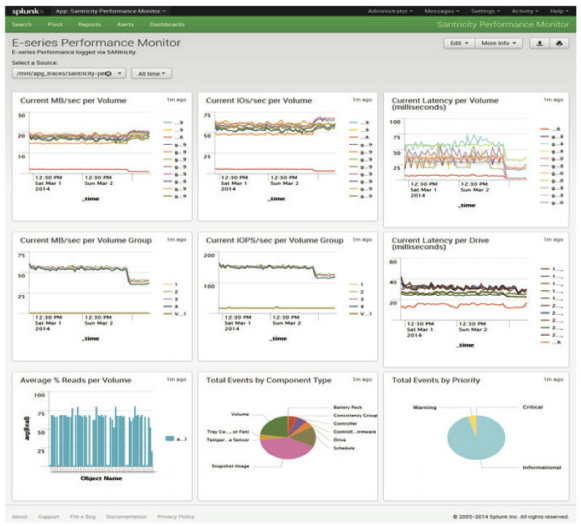Open the Help dropdown
Image resolution: width=581 pixels, height=526 pixels.
(559, 11)
